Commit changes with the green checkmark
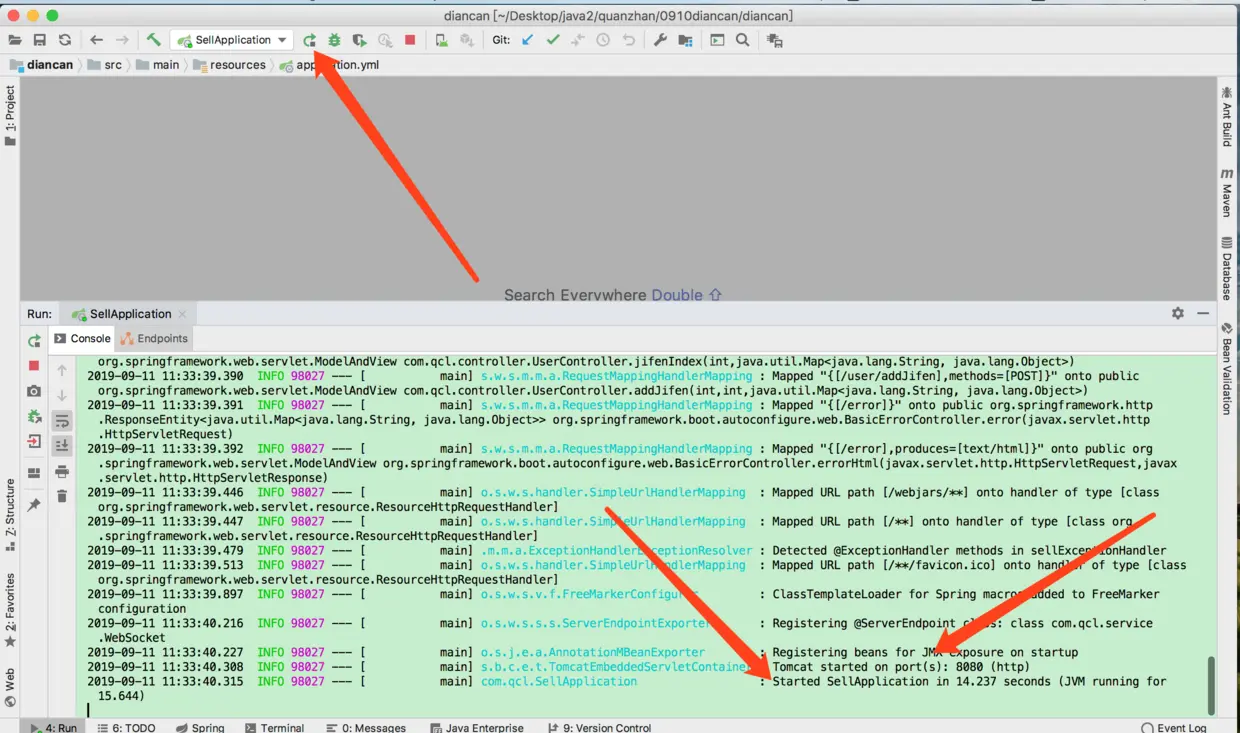Screen dimensions: 1240x733 click(553, 40)
